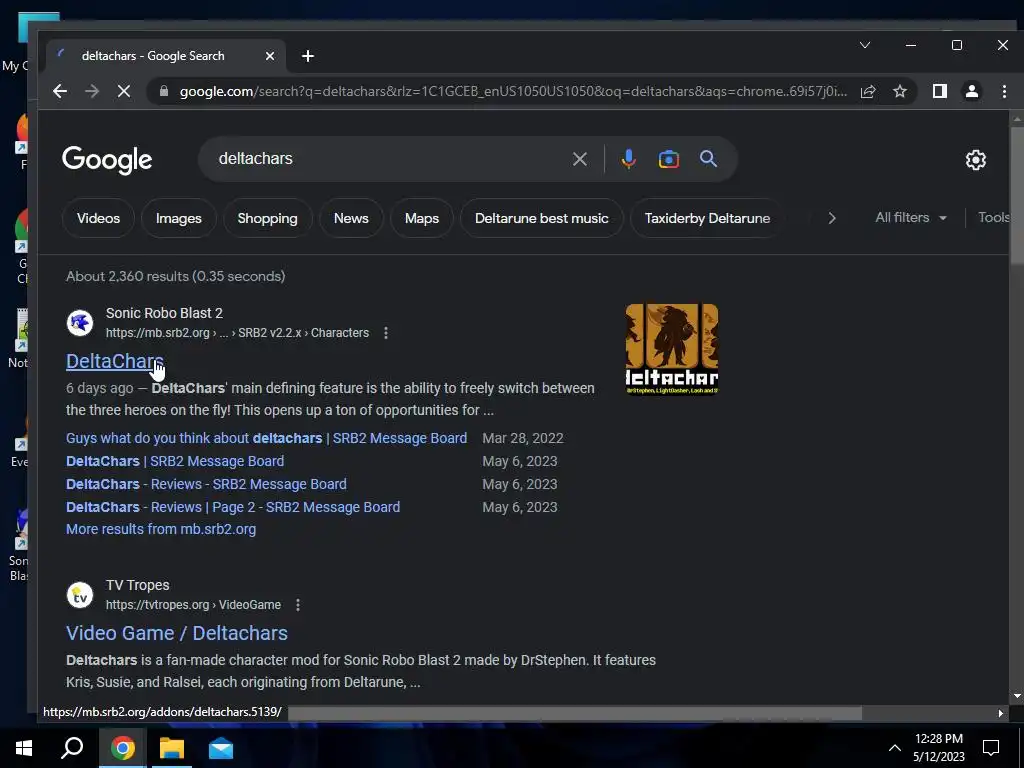Open Video Game / Deltachars TV Tropes link
This screenshot has height=768, width=1024.
pos(177,633)
